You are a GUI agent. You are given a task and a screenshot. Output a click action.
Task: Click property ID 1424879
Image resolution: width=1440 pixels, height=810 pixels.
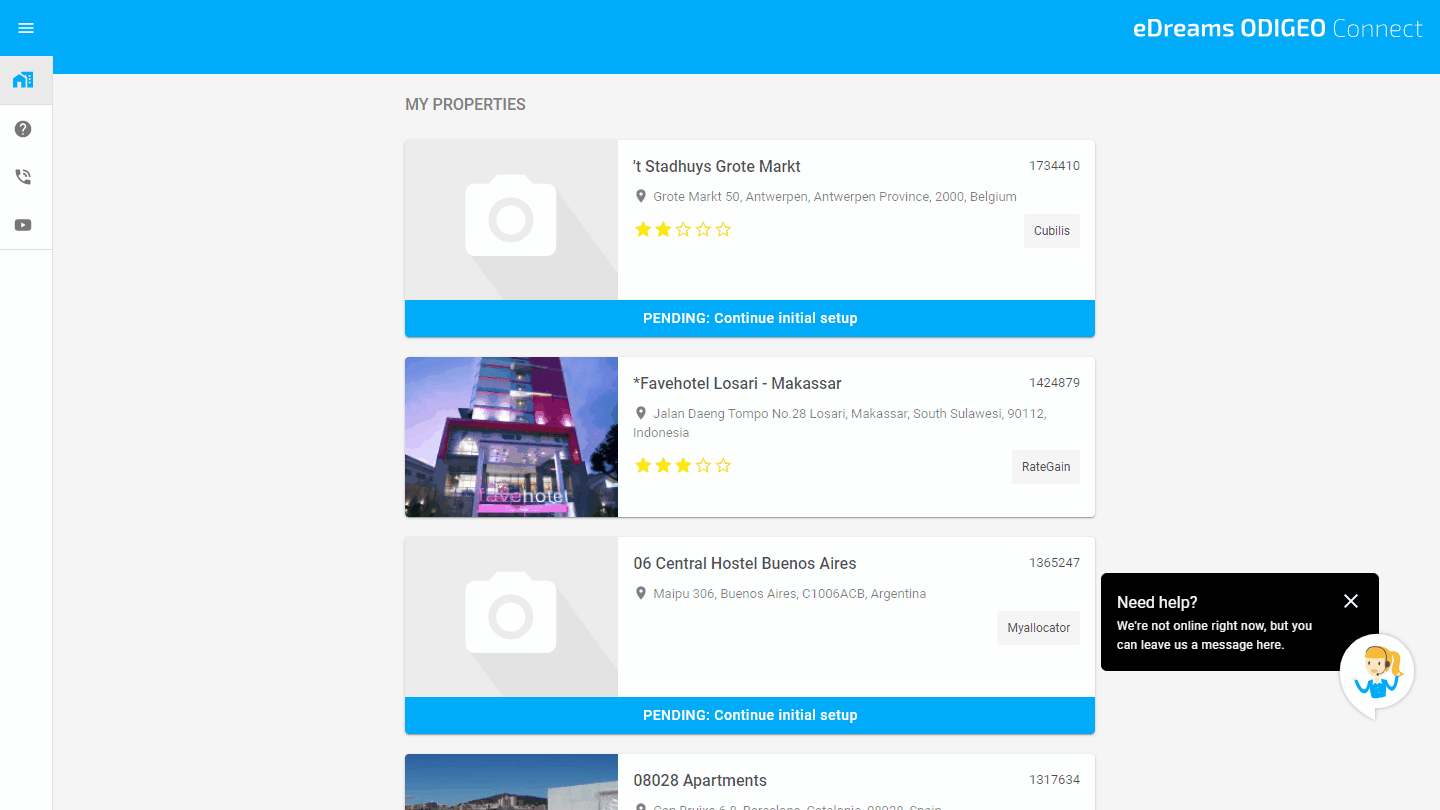[x=1054, y=383]
